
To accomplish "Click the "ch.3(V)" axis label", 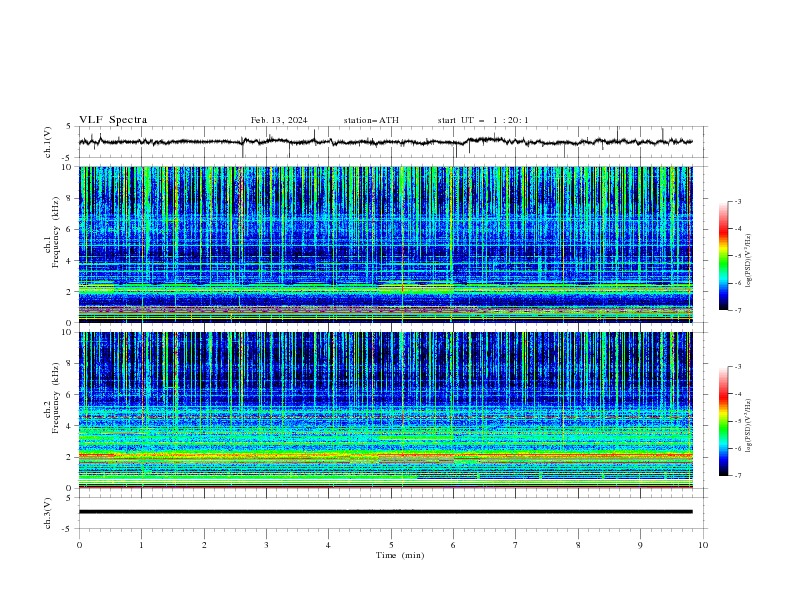I will coord(48,513).
